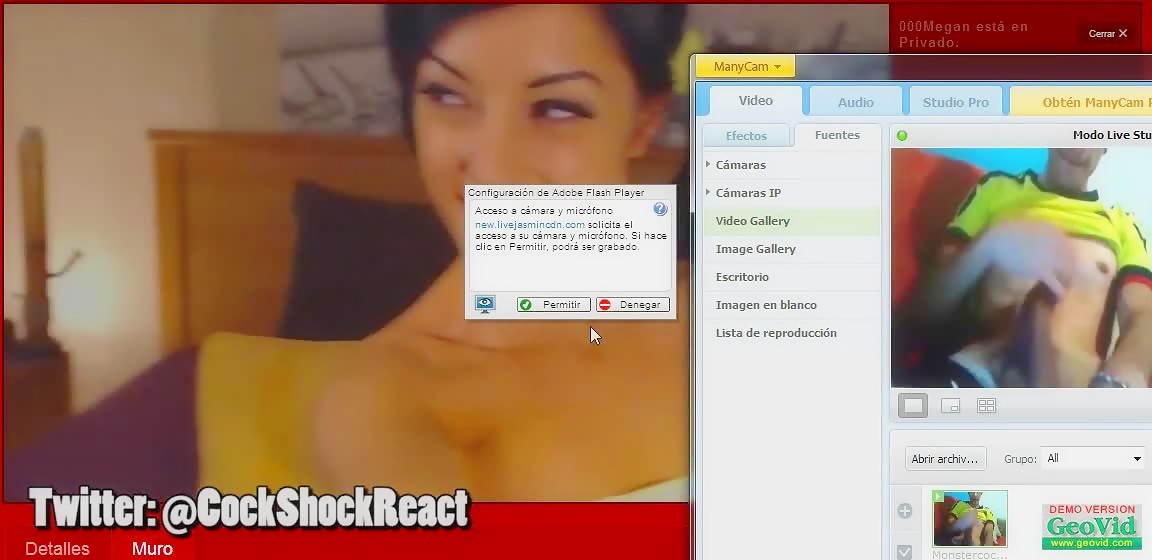Click the Cerrar X icon
Viewport: 1152px width, 560px height.
pyautogui.click(x=1122, y=33)
